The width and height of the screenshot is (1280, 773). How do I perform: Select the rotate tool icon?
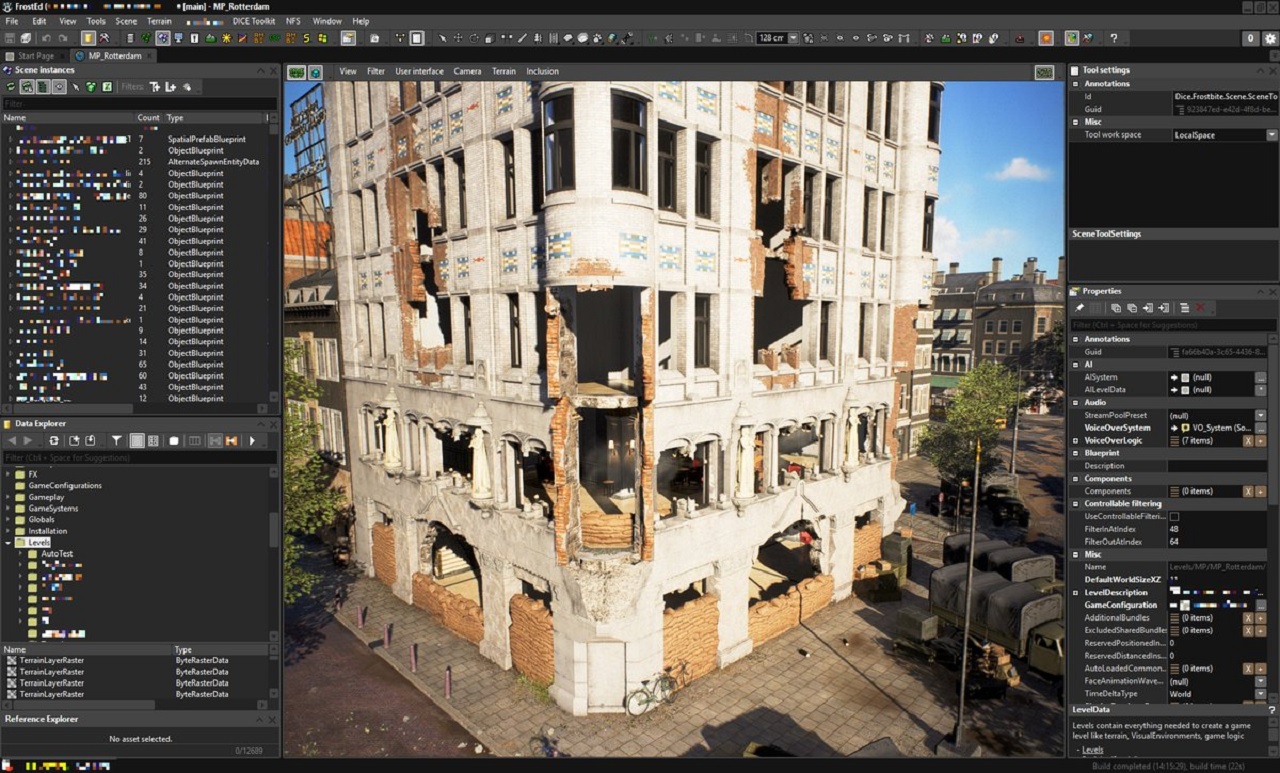pyautogui.click(x=473, y=38)
